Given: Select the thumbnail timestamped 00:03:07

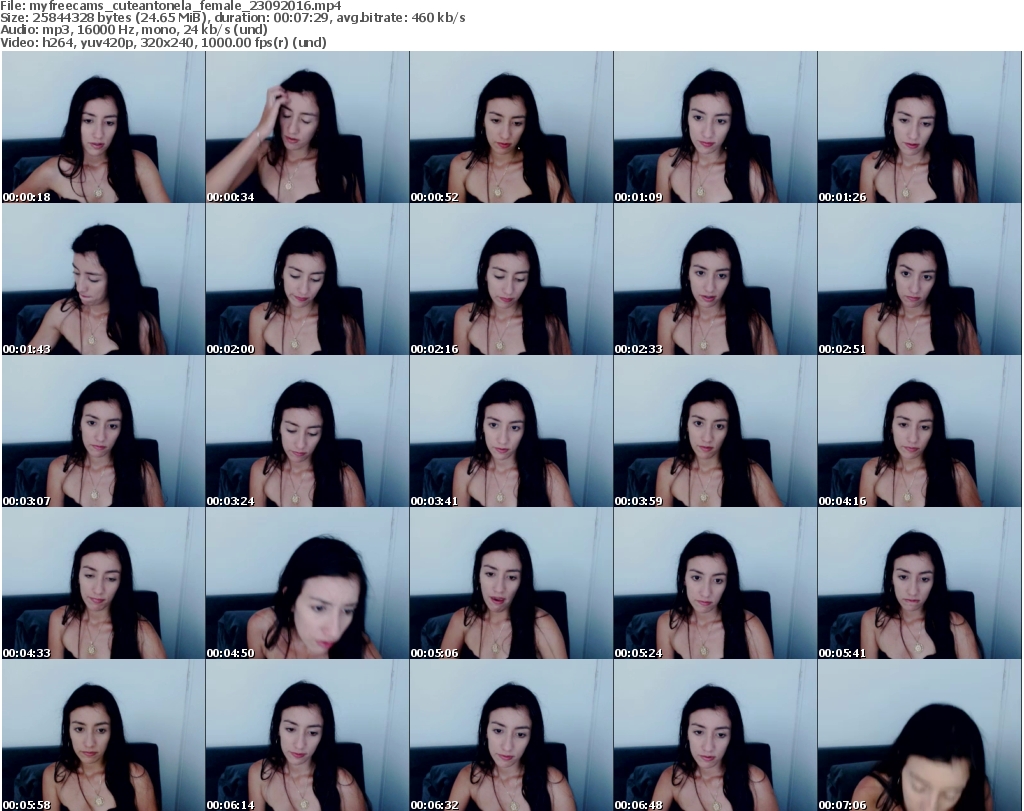Looking at the screenshot, I should point(103,431).
